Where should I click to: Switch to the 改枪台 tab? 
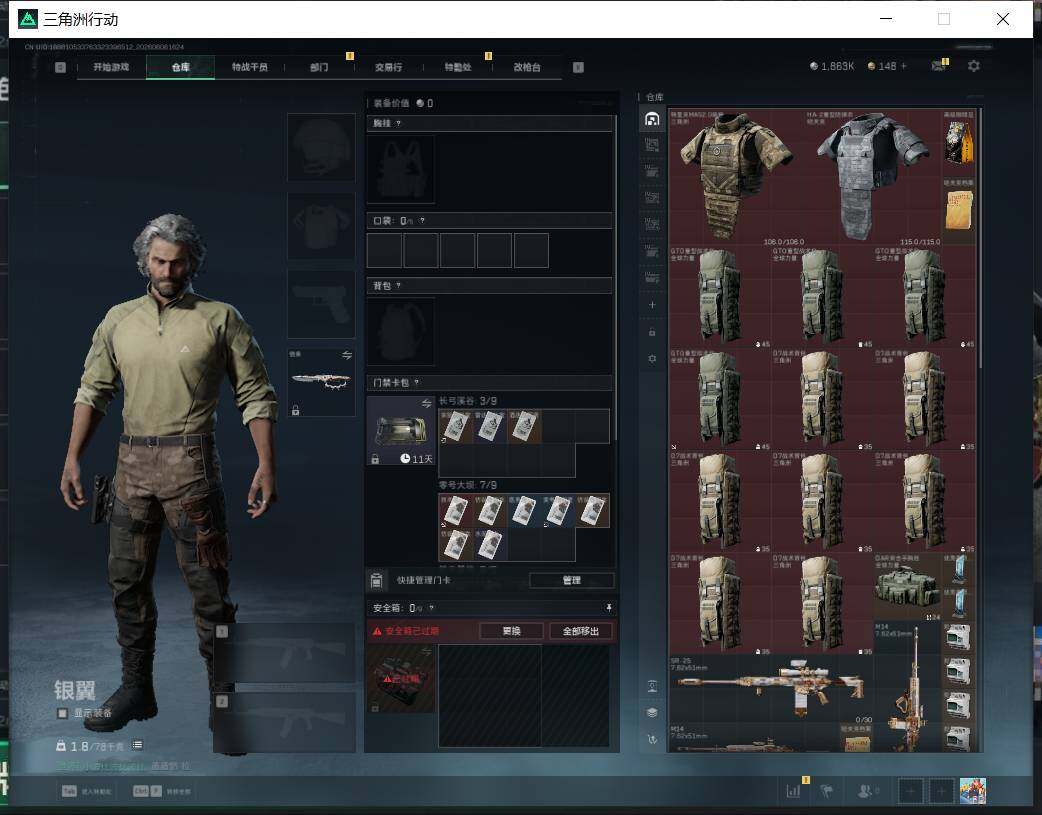(x=527, y=67)
